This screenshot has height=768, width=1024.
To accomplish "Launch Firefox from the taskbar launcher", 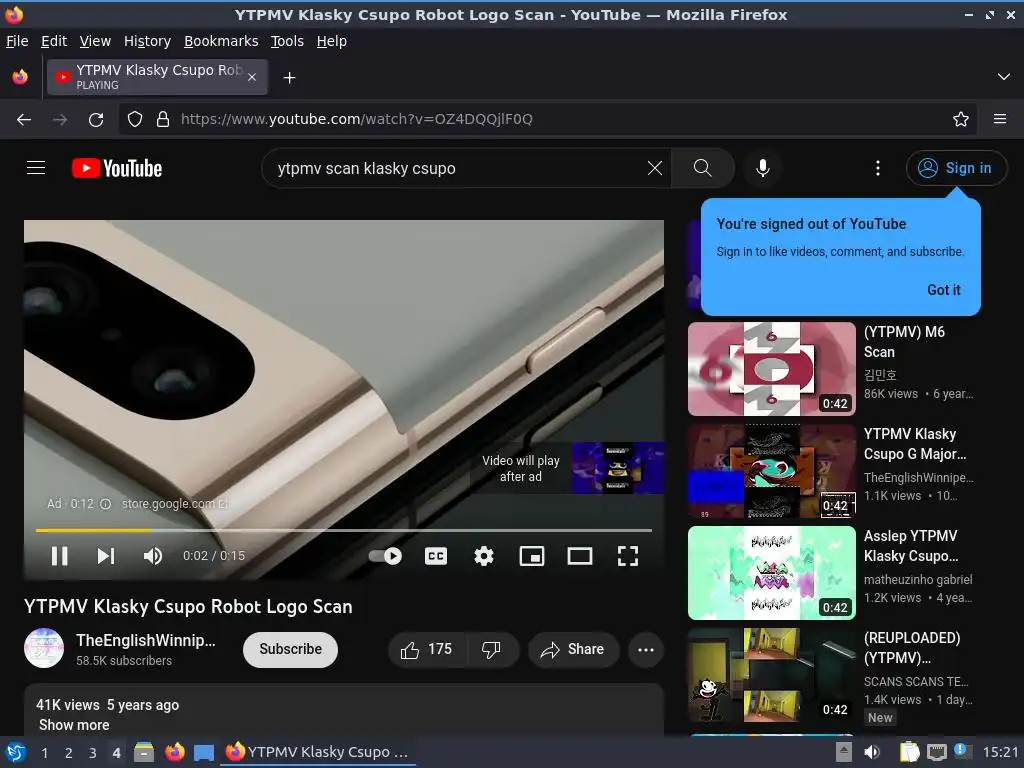I will pyautogui.click(x=174, y=752).
